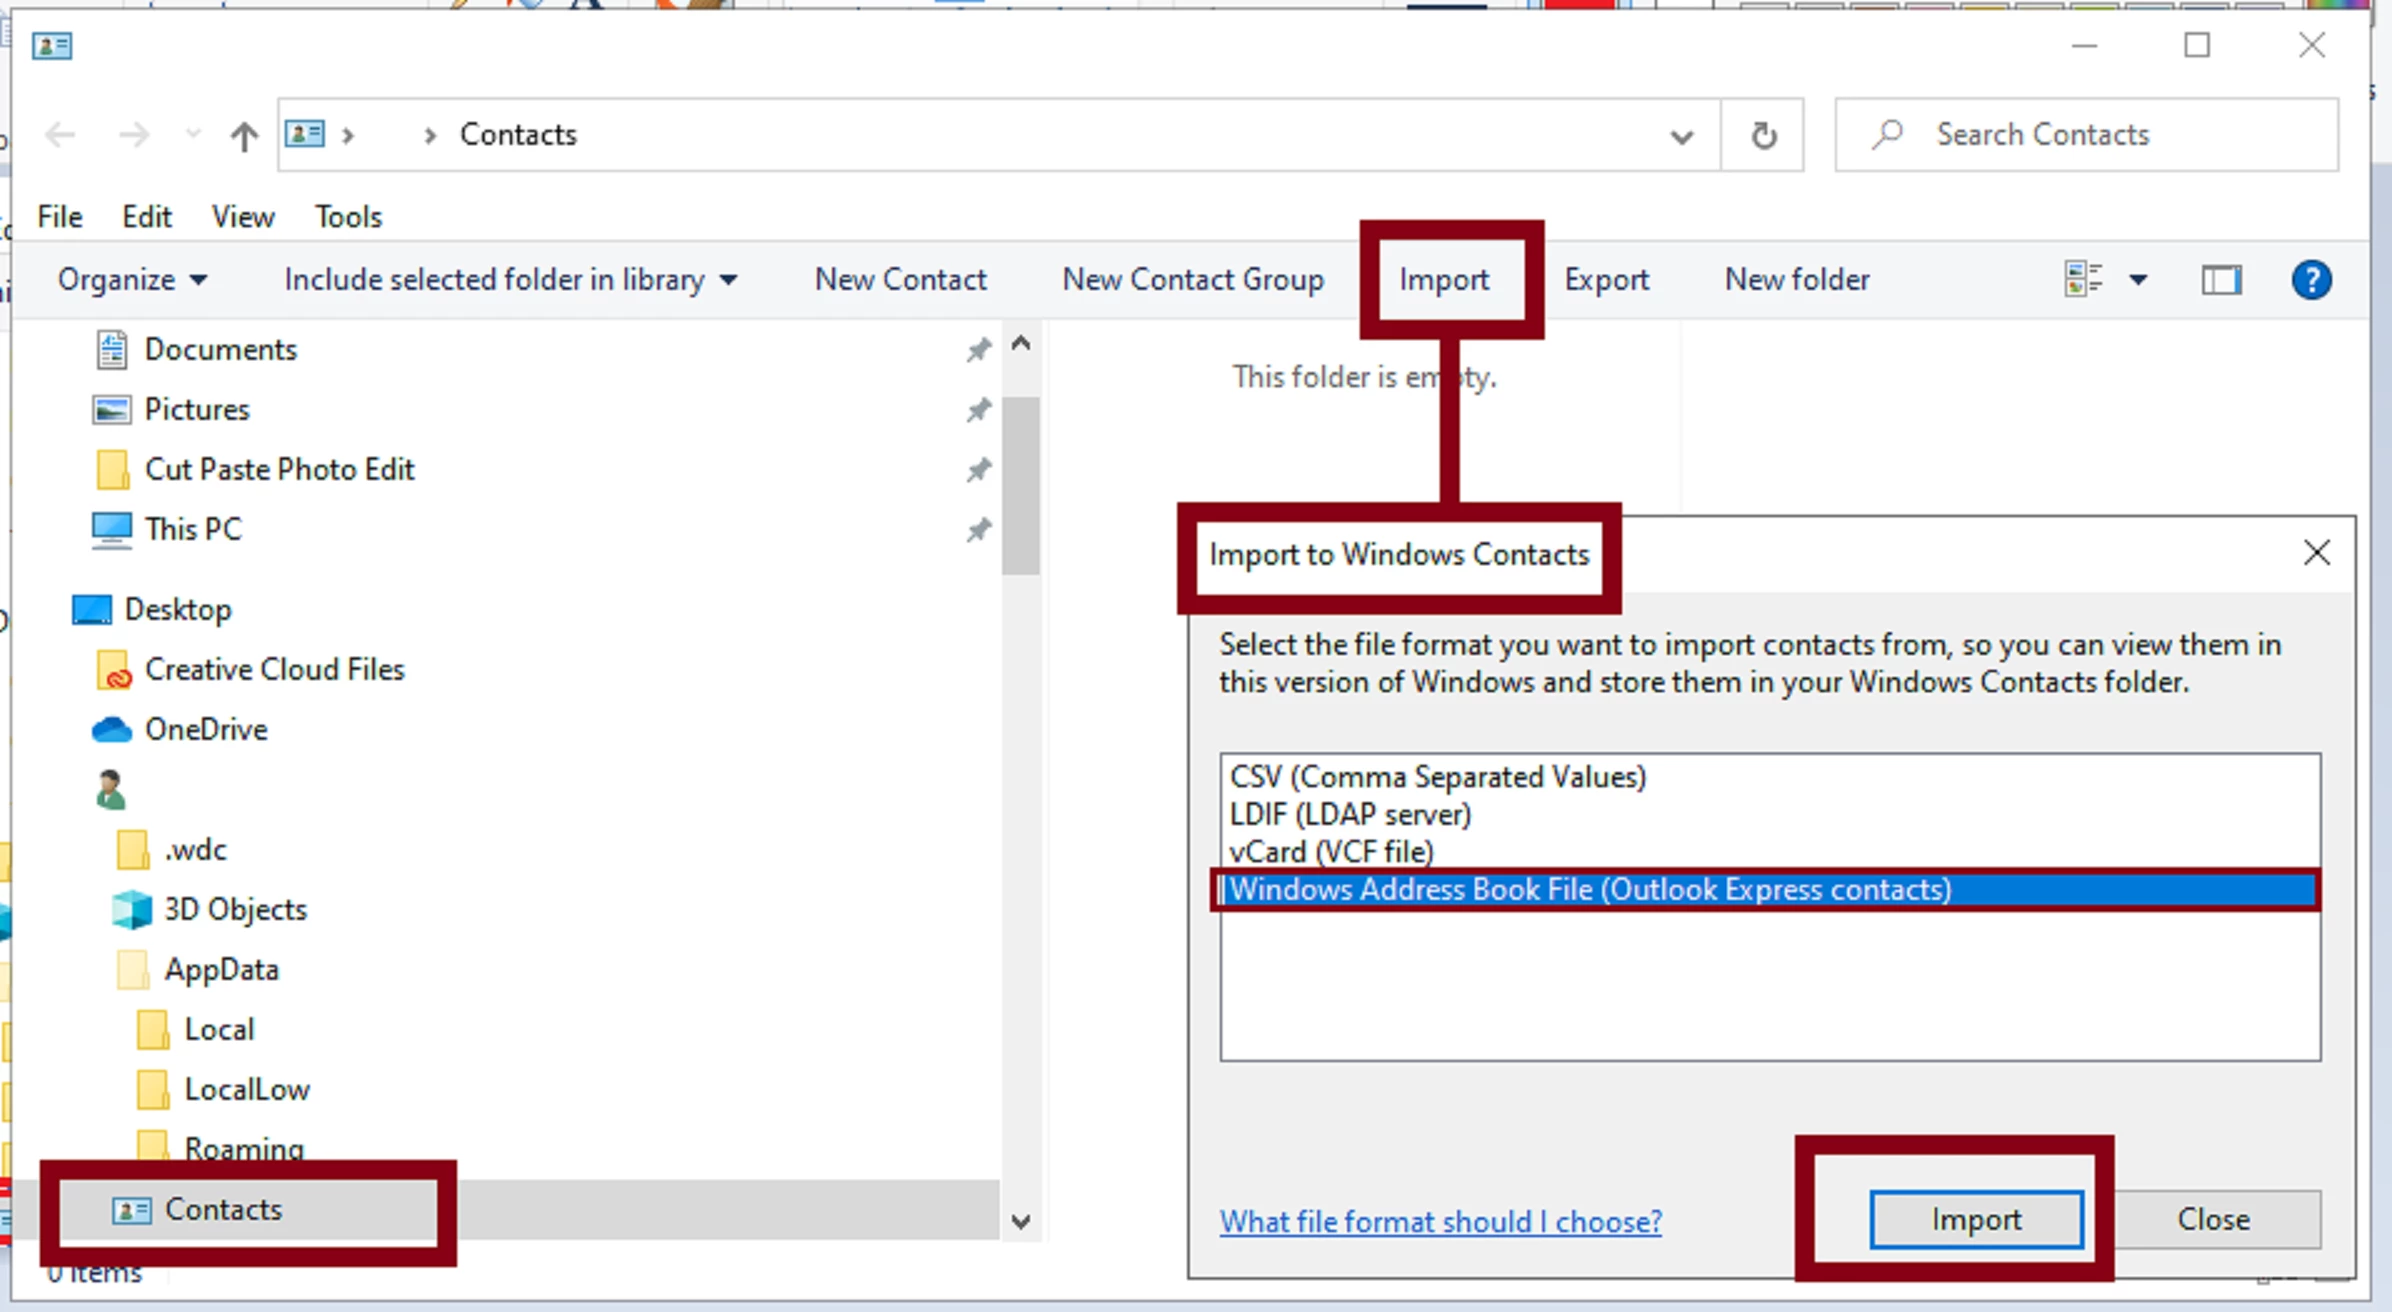Screen dimensions: 2392x1312
Task: Expand the Organize dropdown
Action: (x=132, y=280)
